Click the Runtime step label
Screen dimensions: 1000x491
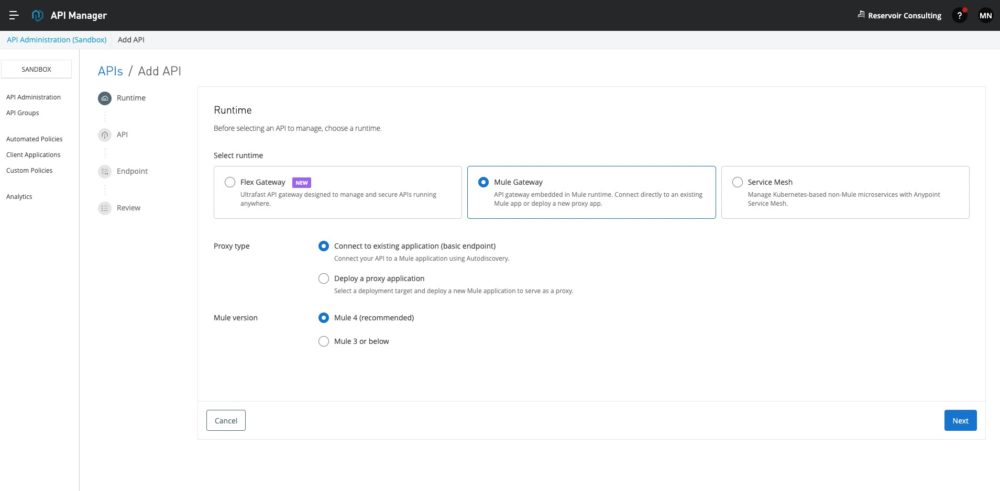pos(131,98)
